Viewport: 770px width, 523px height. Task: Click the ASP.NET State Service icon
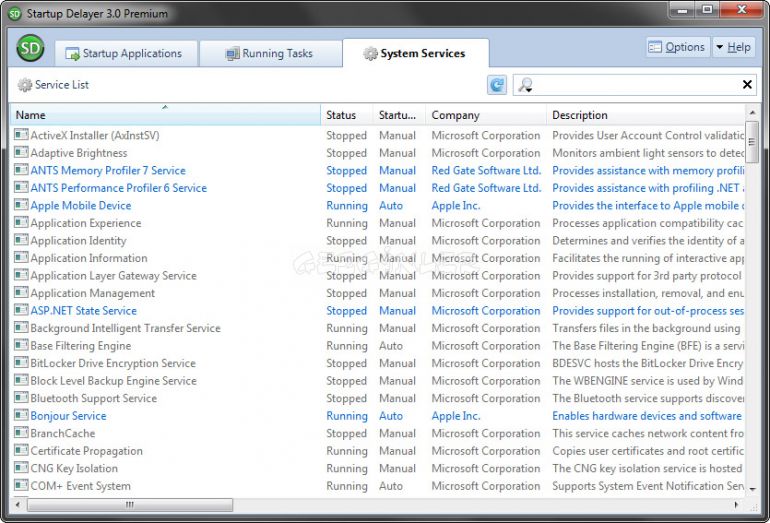click(21, 310)
